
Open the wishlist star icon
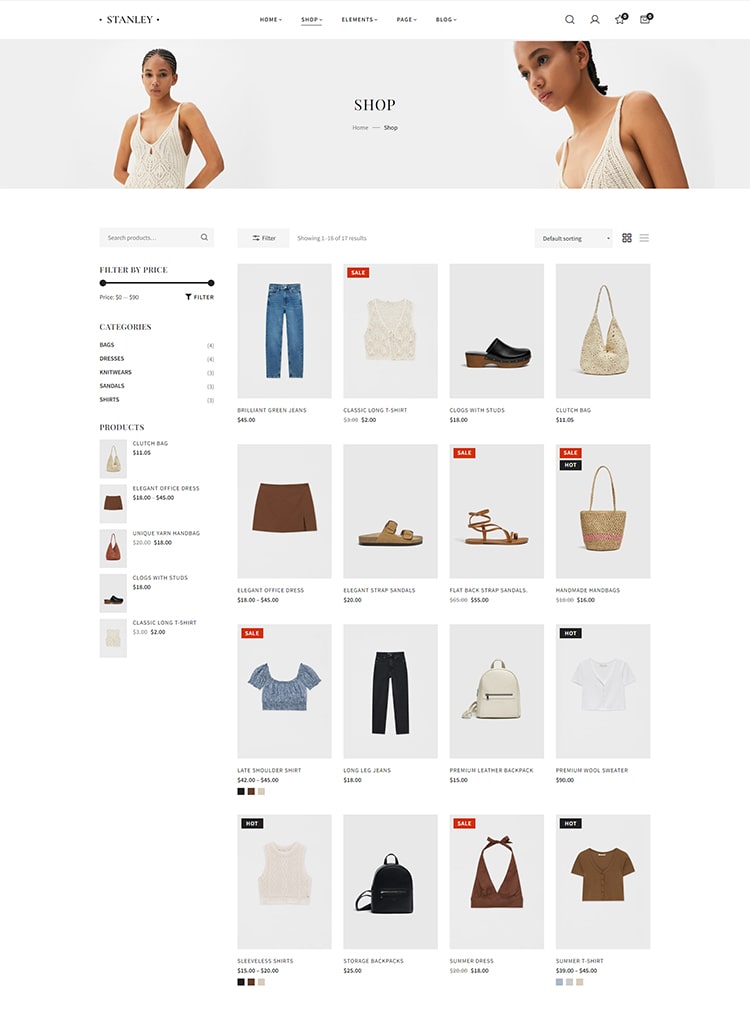tap(620, 19)
